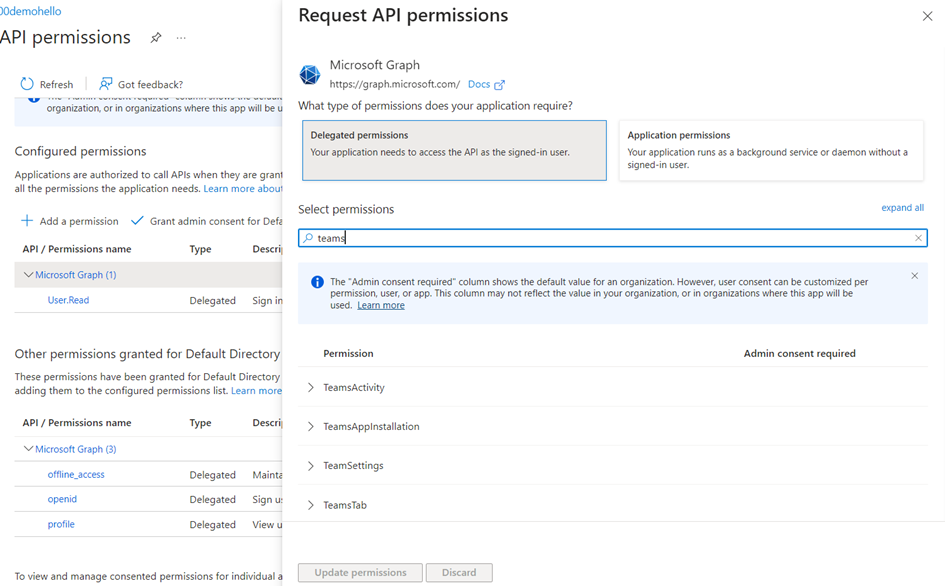Click the https://graph.microsoft.com/ URL text

tap(395, 84)
